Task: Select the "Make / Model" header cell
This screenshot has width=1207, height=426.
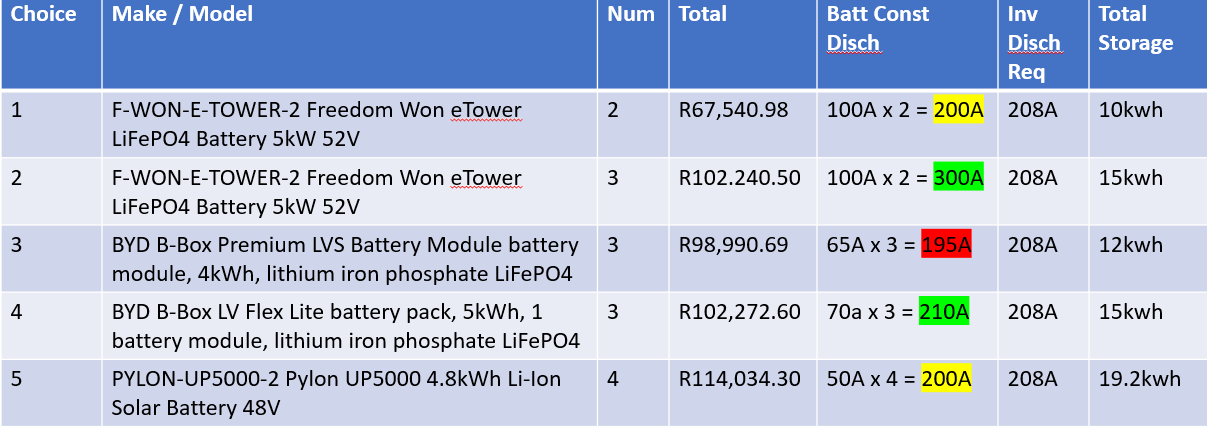Action: pyautogui.click(x=182, y=15)
